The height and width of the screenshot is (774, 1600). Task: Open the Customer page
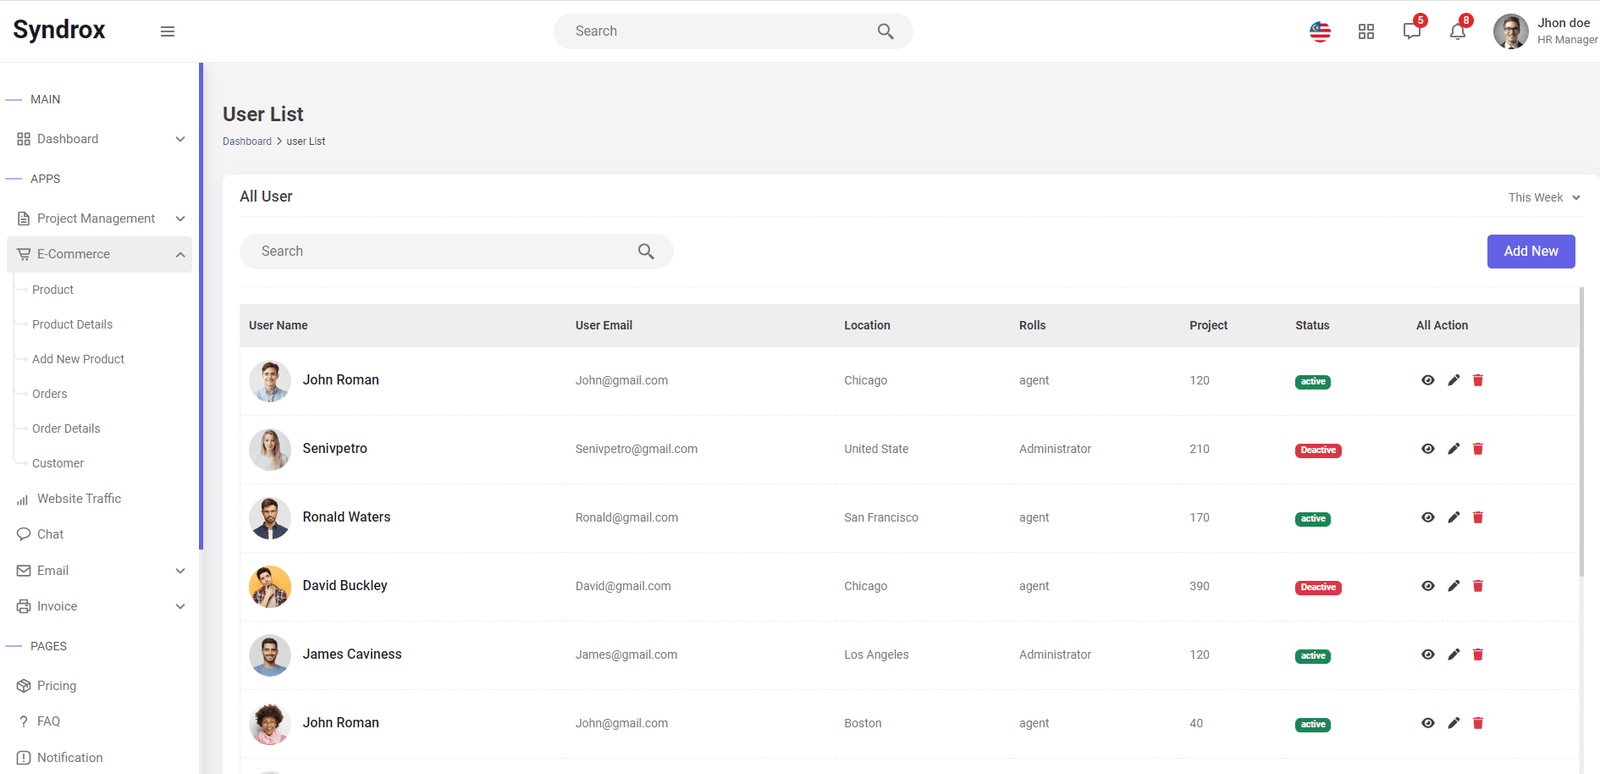tap(58, 464)
